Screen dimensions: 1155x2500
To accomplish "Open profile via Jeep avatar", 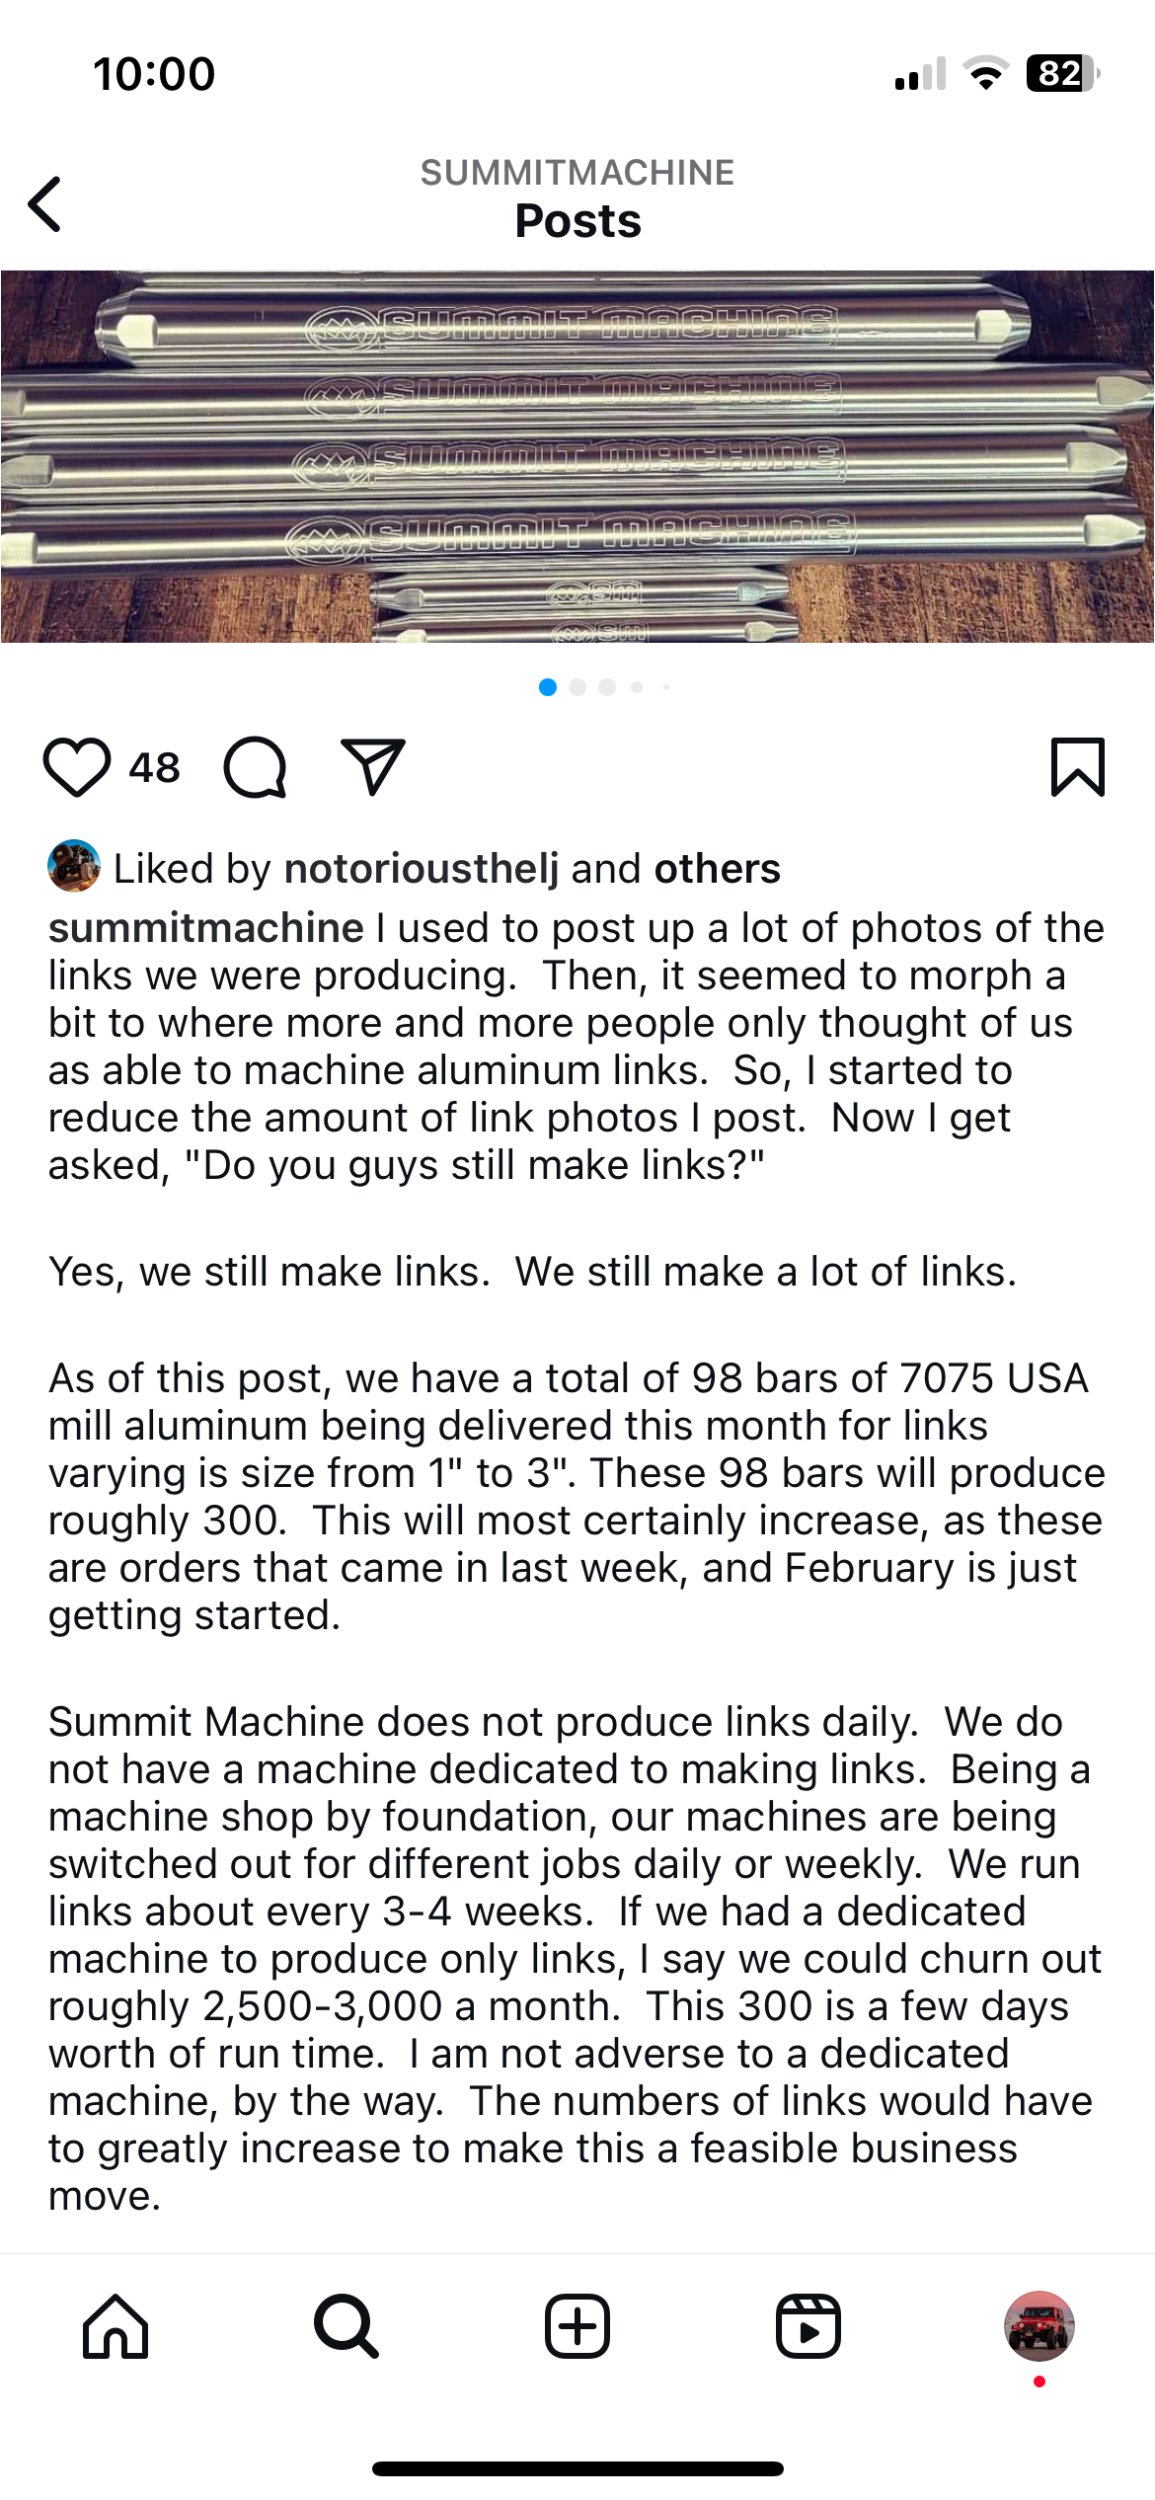I will [x=1039, y=2326].
